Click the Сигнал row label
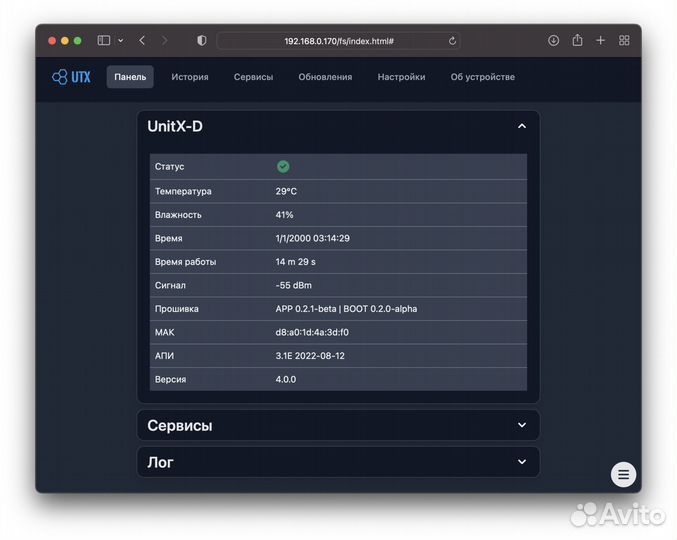 (170, 285)
